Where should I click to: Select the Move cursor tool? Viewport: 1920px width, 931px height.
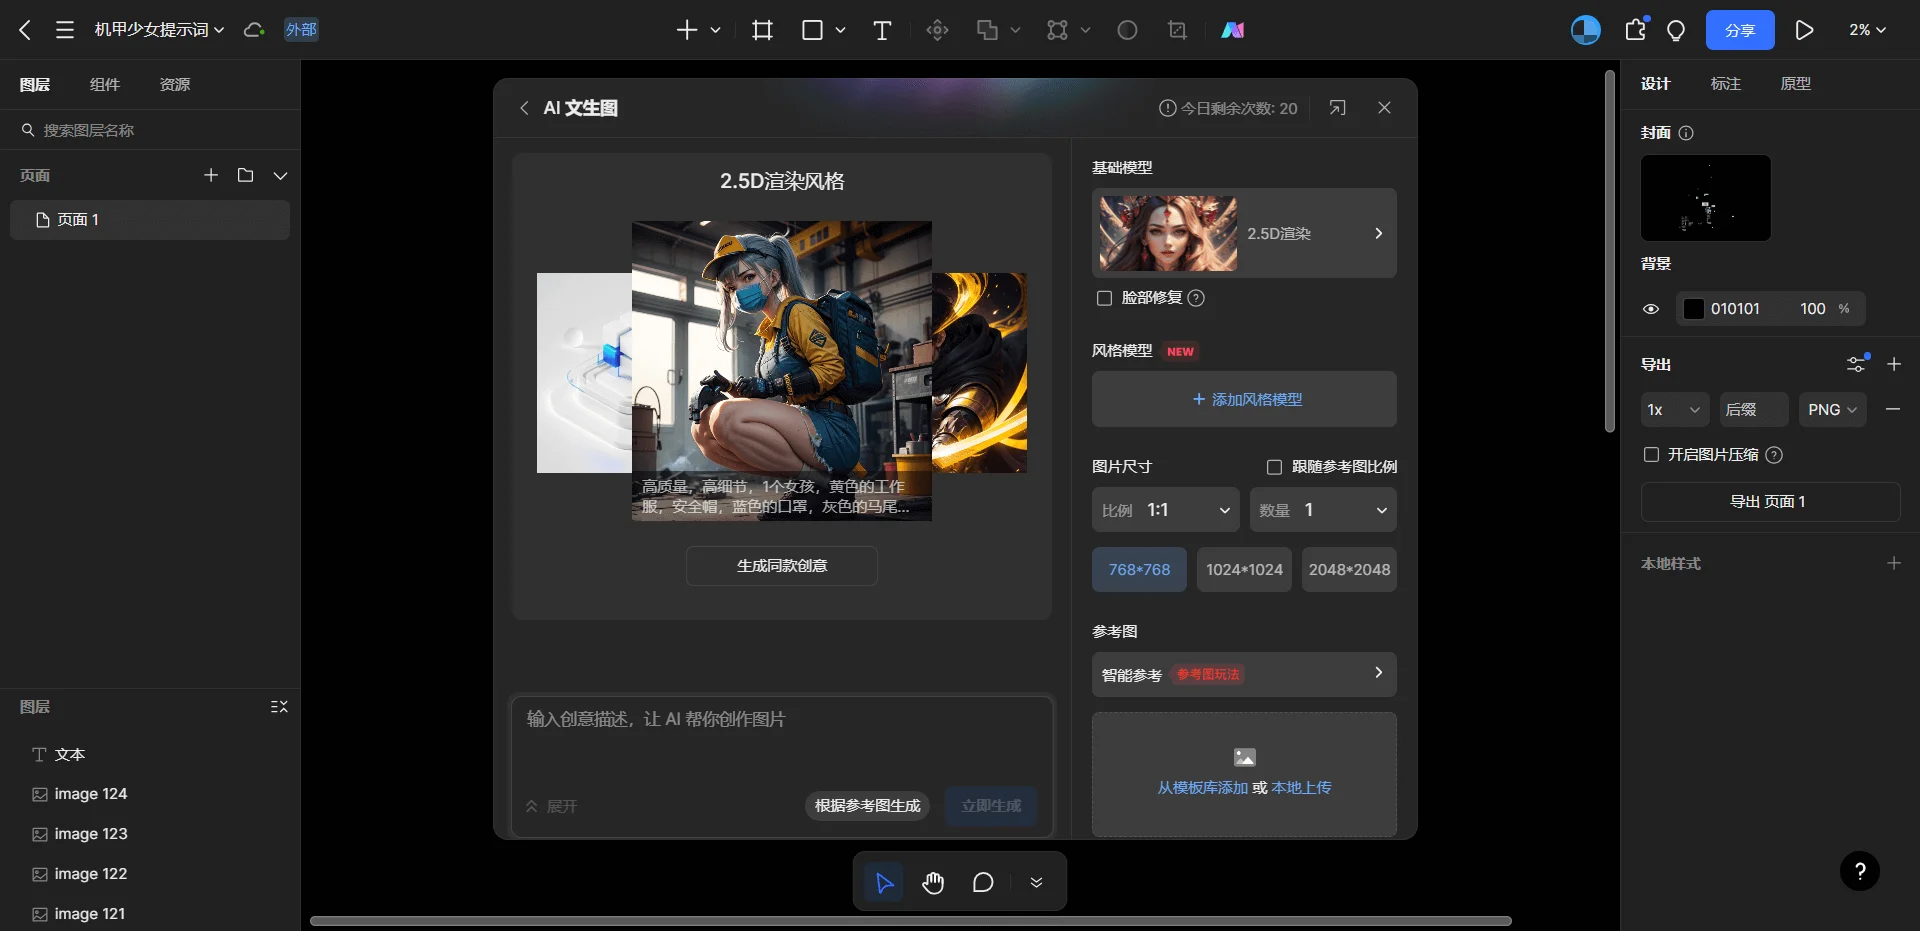tap(883, 883)
